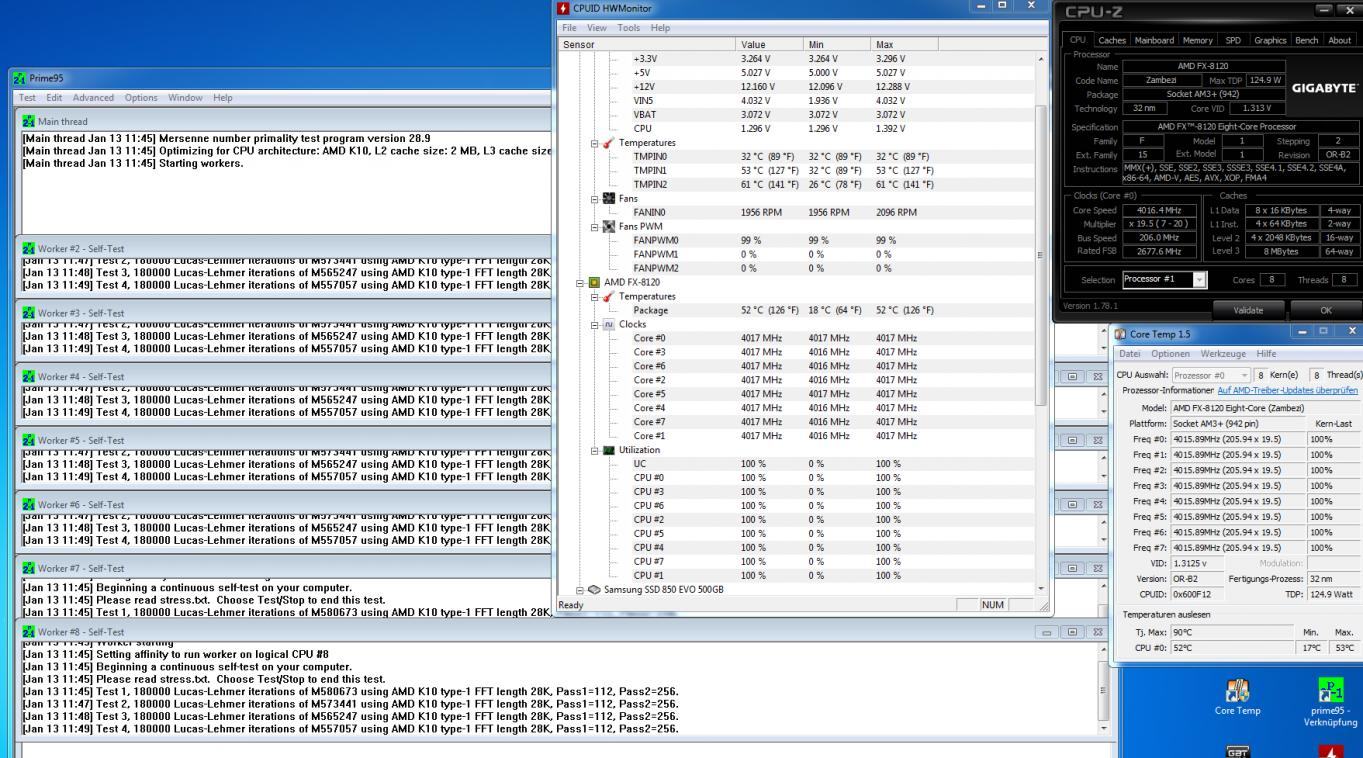Viewport: 1363px width, 758px height.
Task: Collapse the Temperatures node above TMPIN0
Action: (596, 143)
